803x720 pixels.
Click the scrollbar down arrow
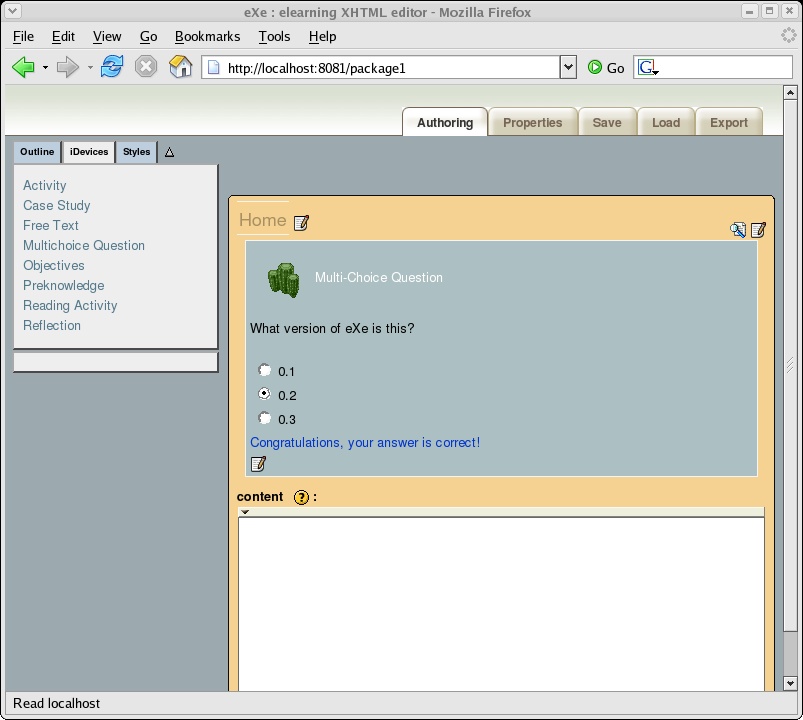coord(790,683)
